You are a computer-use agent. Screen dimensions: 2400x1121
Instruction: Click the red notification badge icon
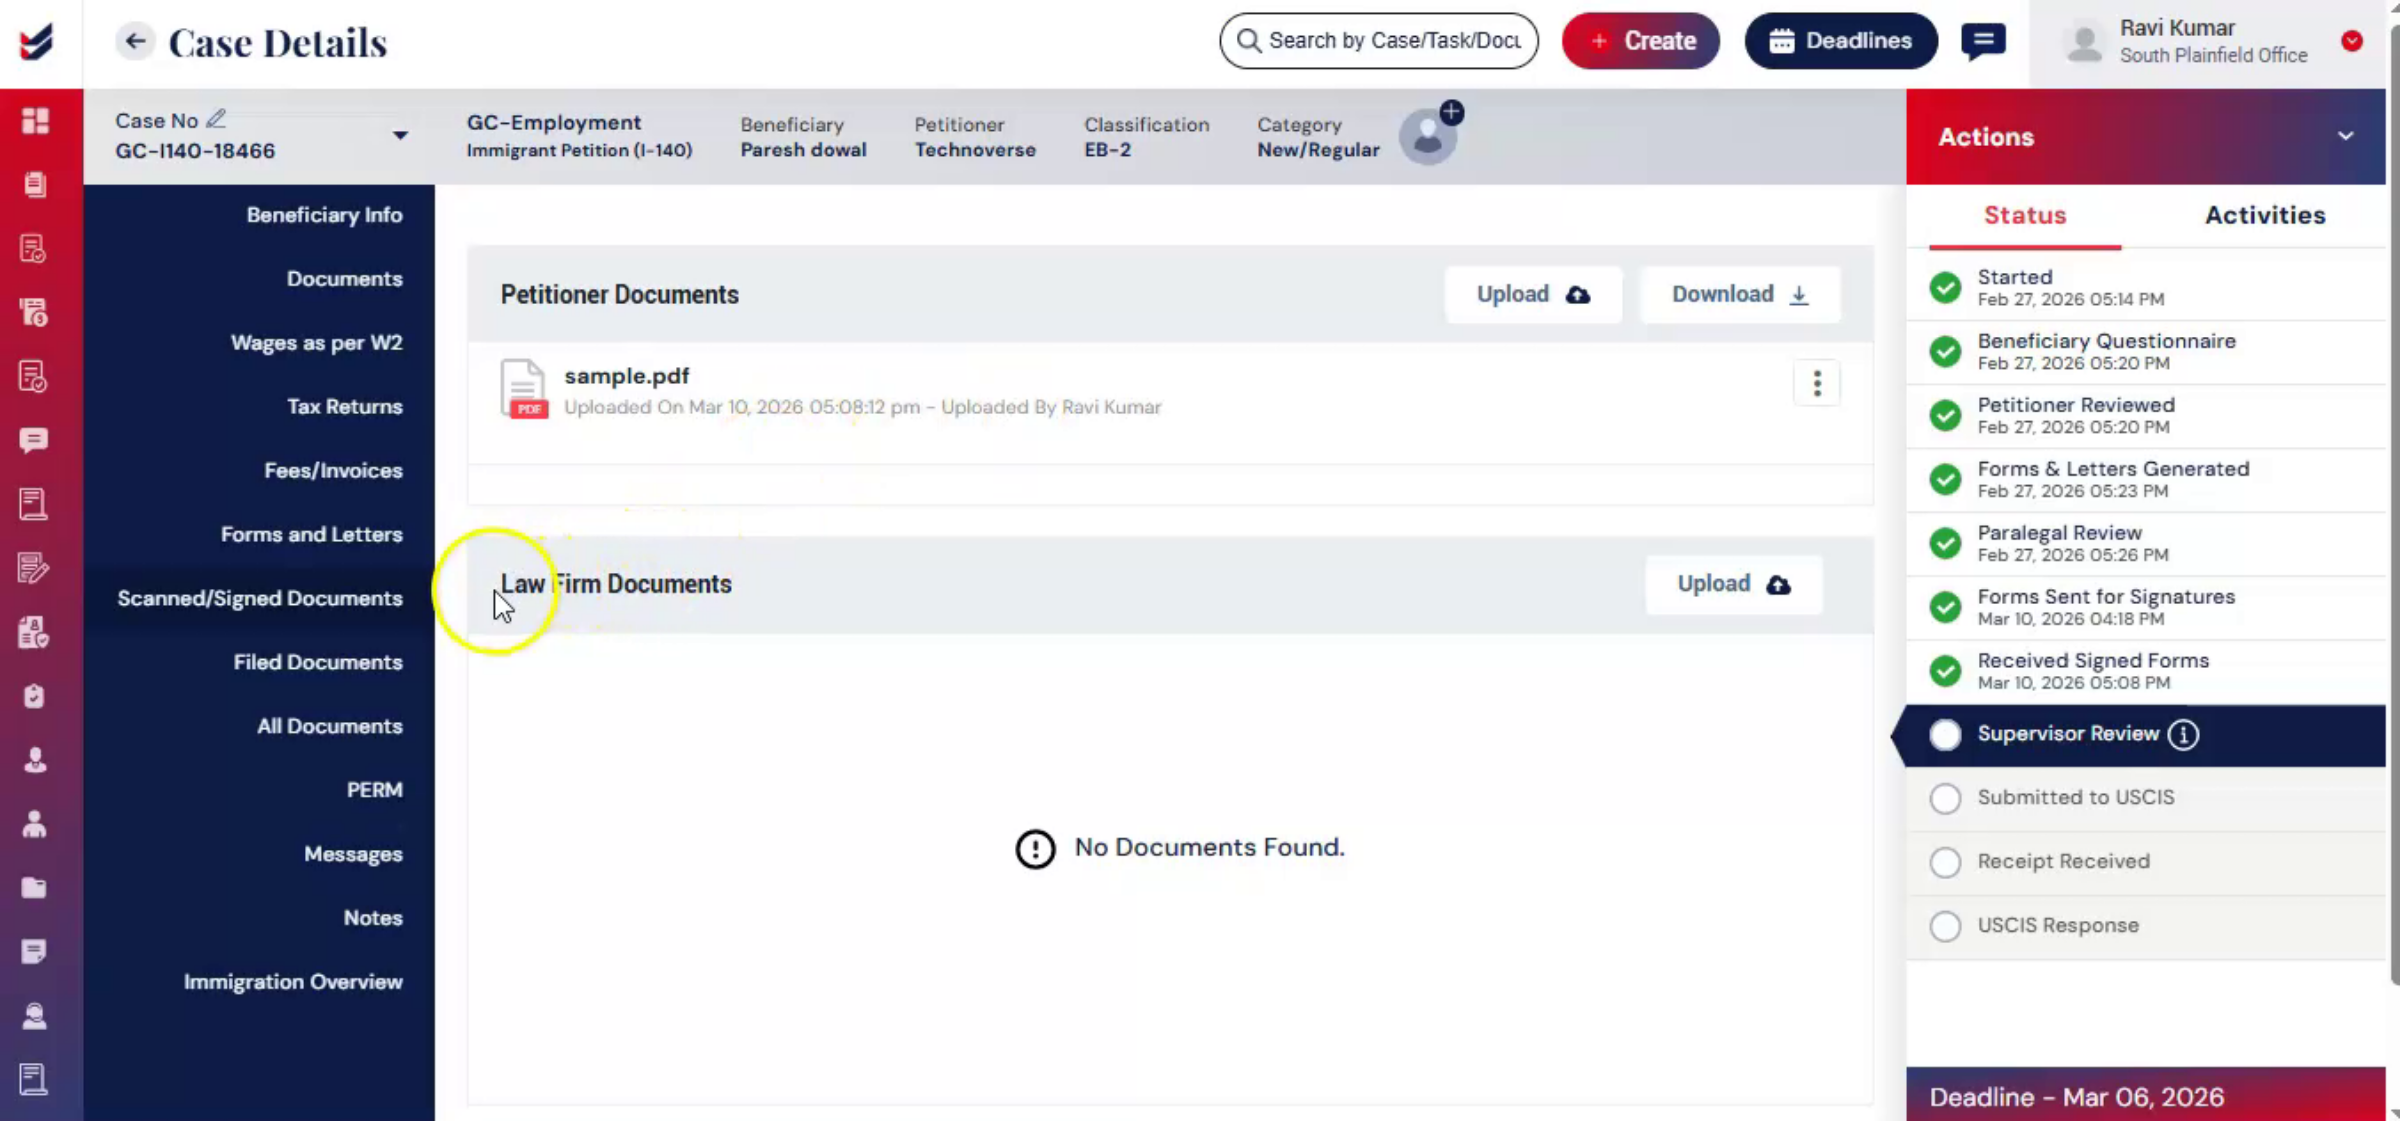[2352, 41]
